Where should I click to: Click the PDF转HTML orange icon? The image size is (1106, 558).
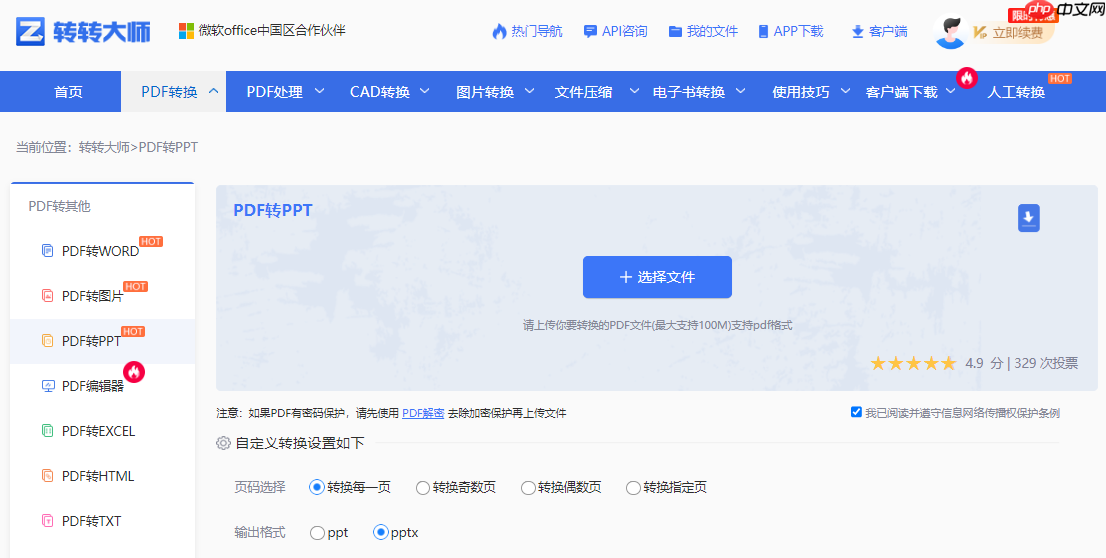pyautogui.click(x=47, y=475)
